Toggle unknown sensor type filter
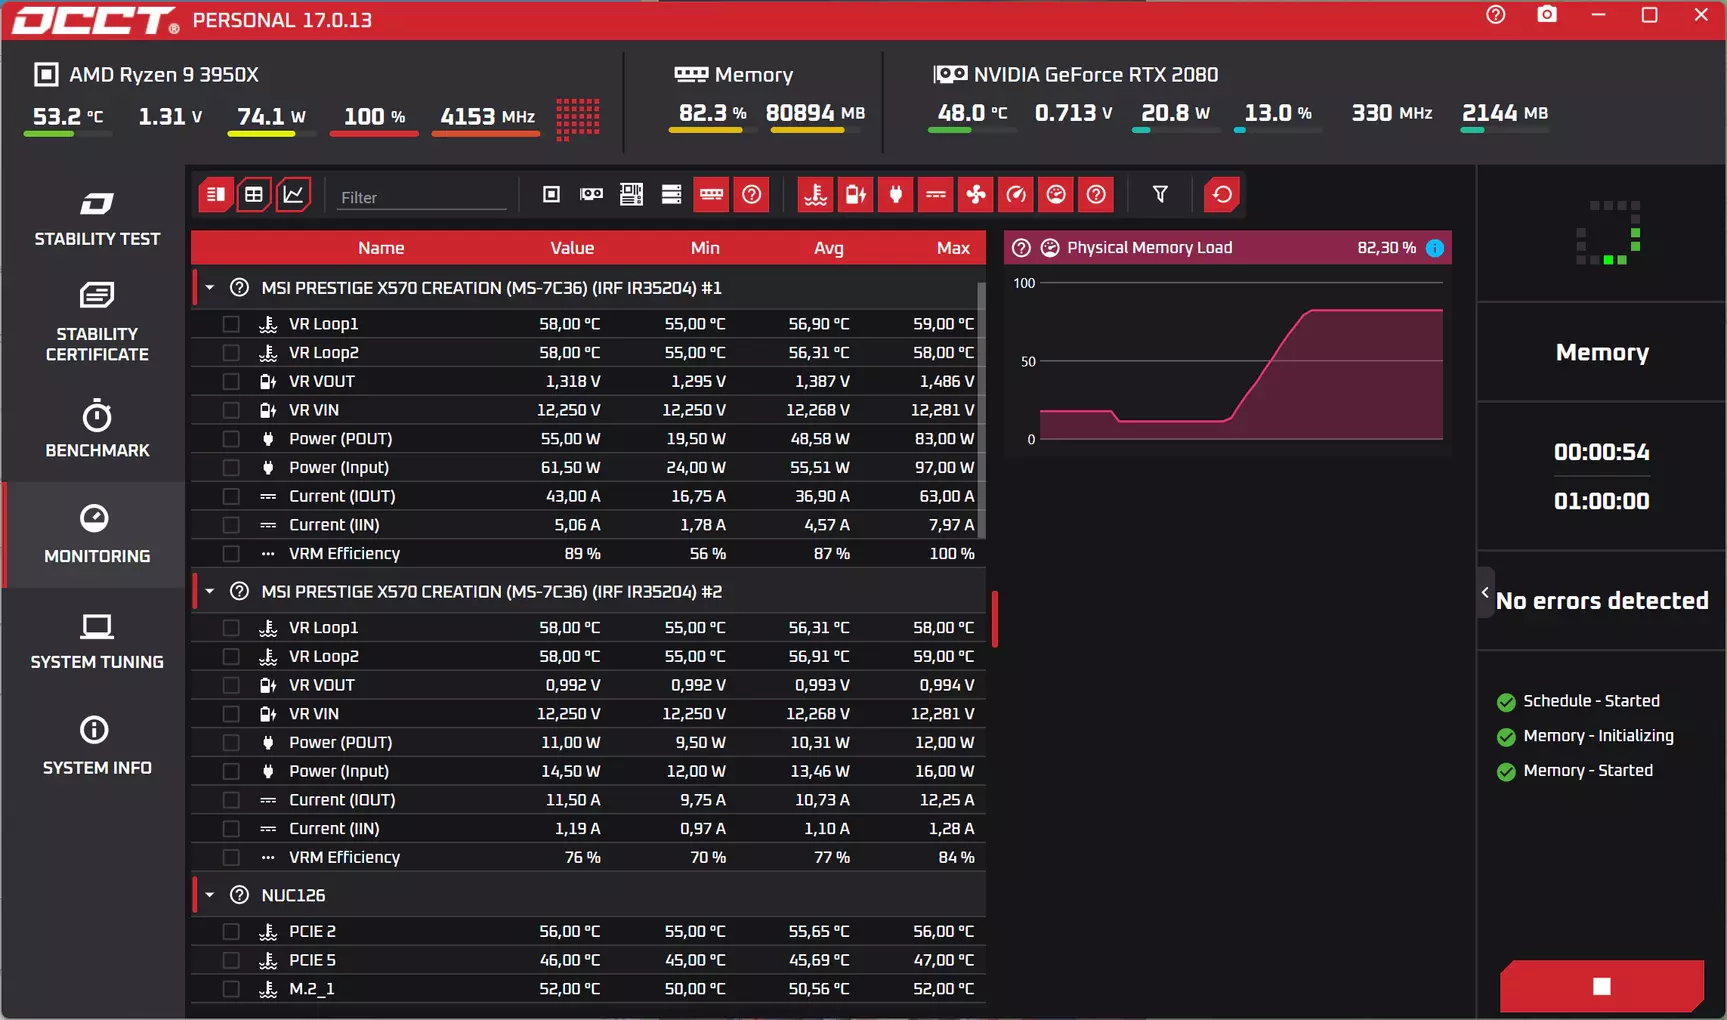This screenshot has height=1020, width=1727. point(1096,195)
